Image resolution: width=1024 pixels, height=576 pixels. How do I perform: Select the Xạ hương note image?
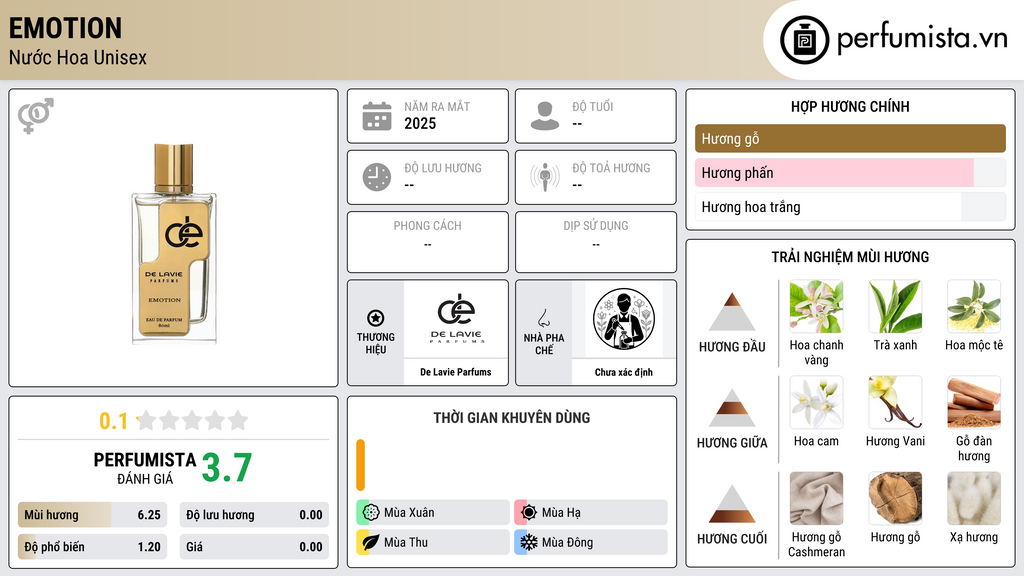(974, 498)
